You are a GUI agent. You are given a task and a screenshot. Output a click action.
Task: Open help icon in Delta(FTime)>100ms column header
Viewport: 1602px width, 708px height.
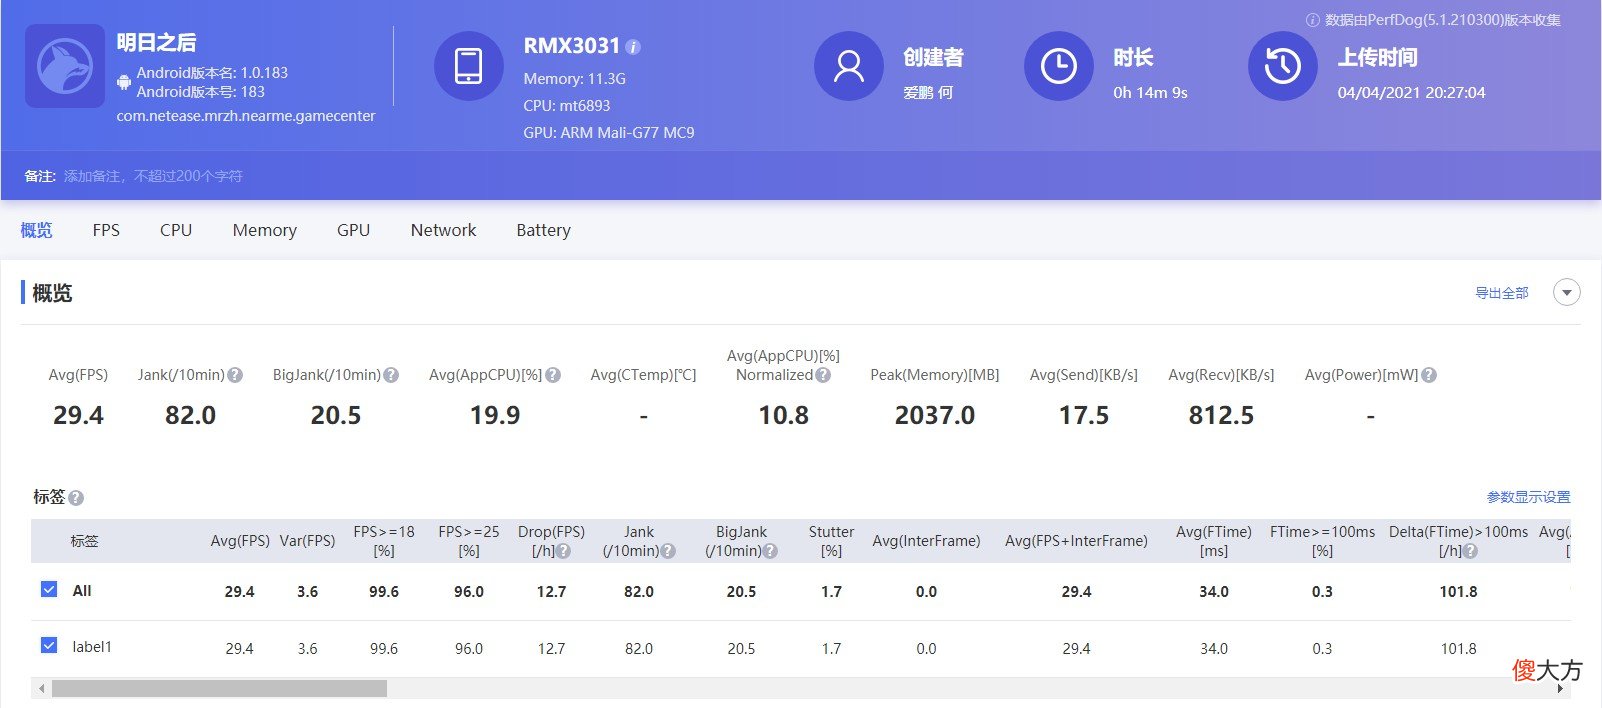coord(1470,551)
